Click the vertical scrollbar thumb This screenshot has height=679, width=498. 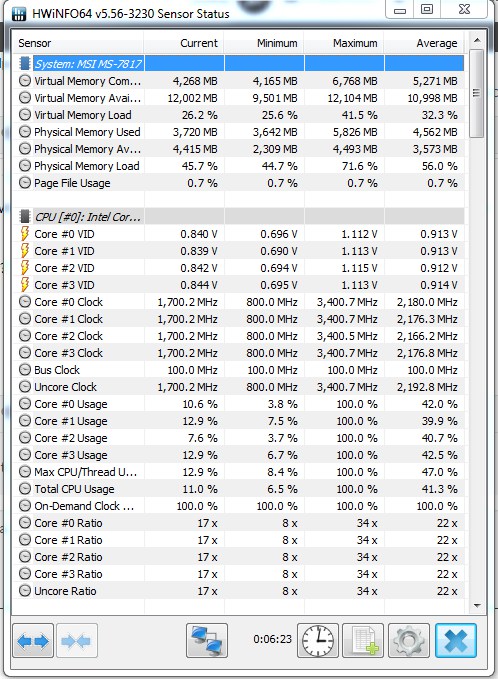point(477,93)
